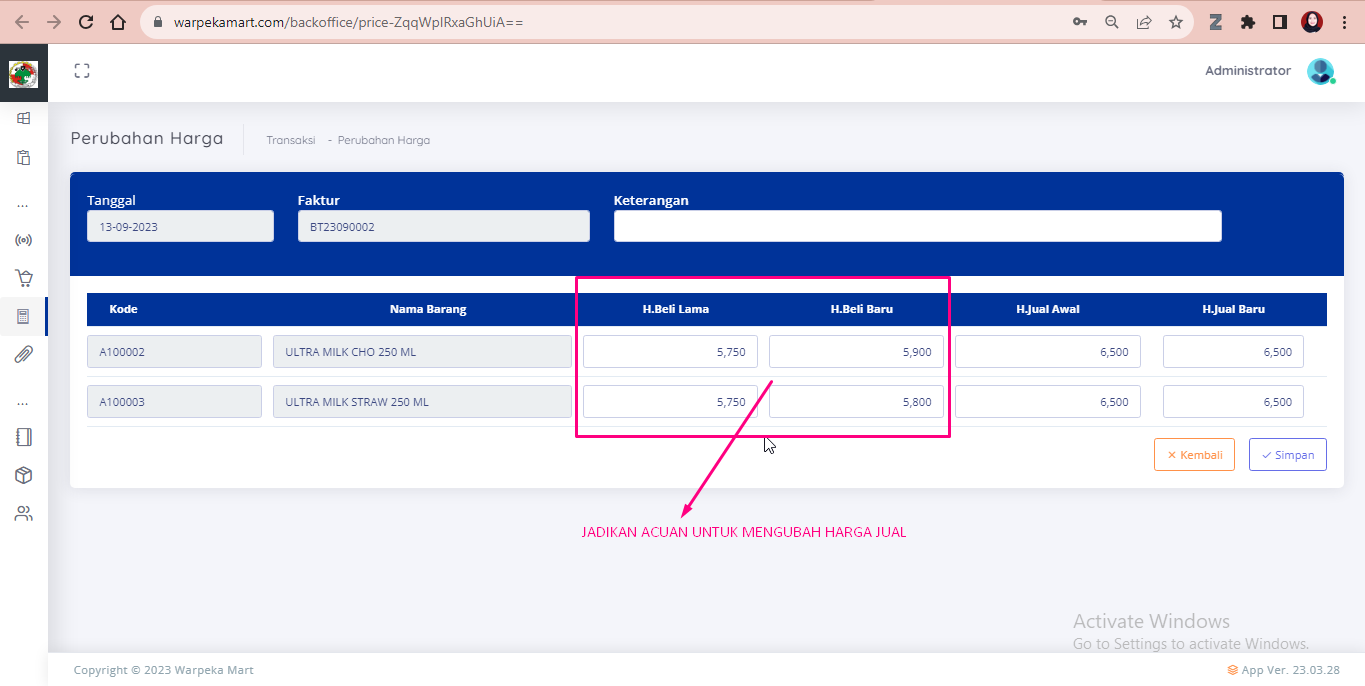
Task: Click the browser forward arrow
Action: coord(54,22)
